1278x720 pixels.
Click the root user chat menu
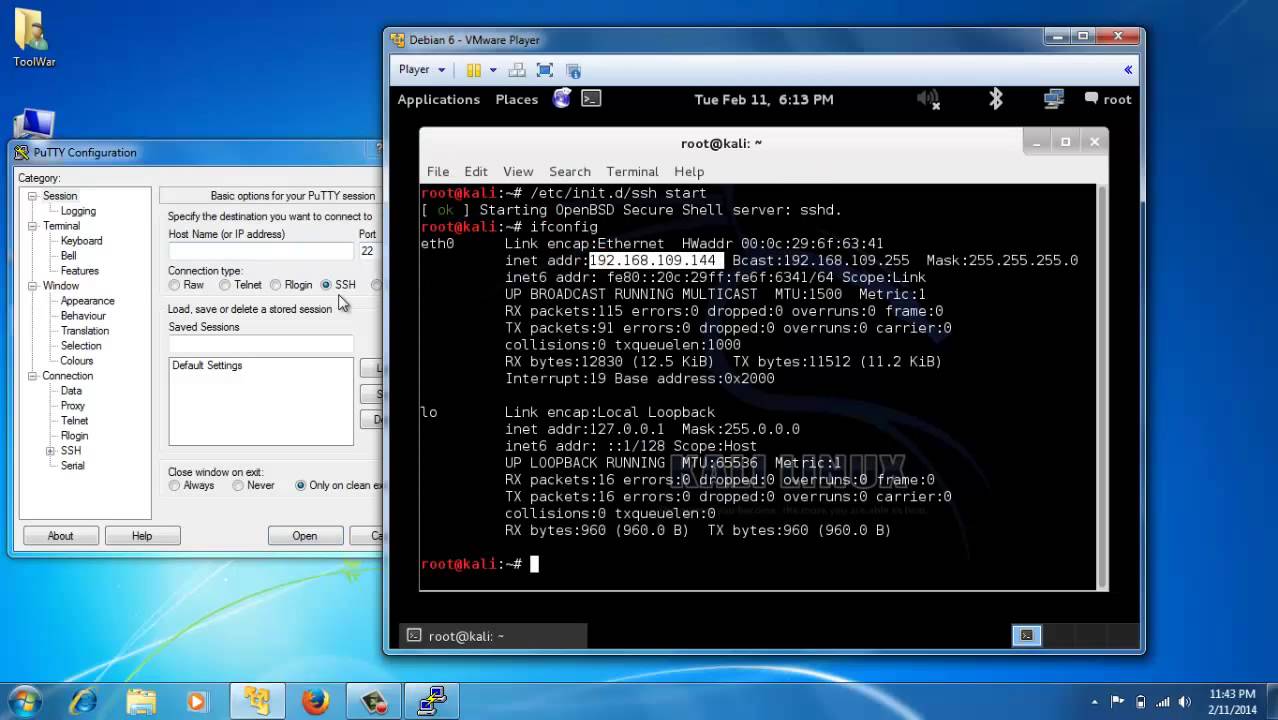pos(1108,99)
